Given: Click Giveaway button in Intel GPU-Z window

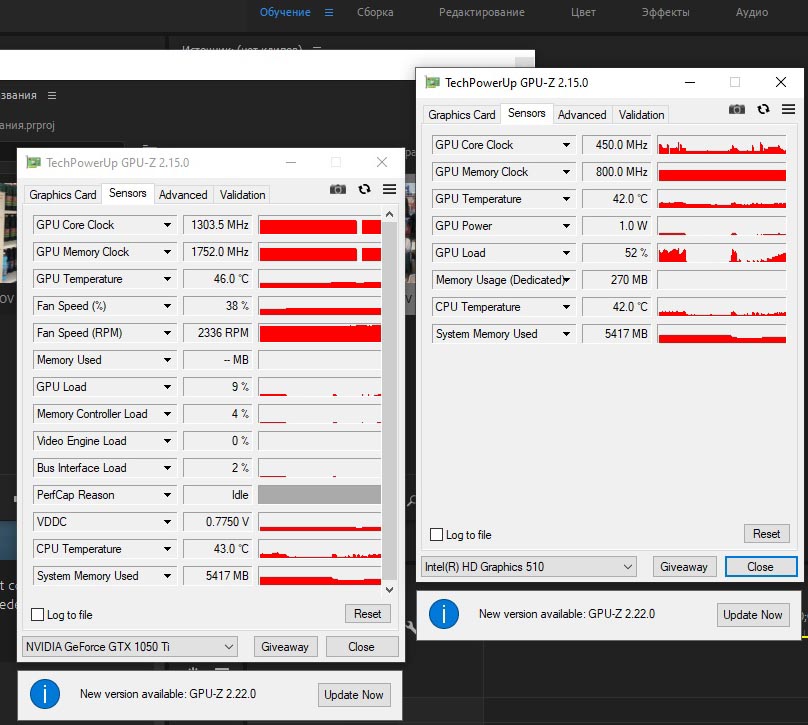Looking at the screenshot, I should 684,567.
